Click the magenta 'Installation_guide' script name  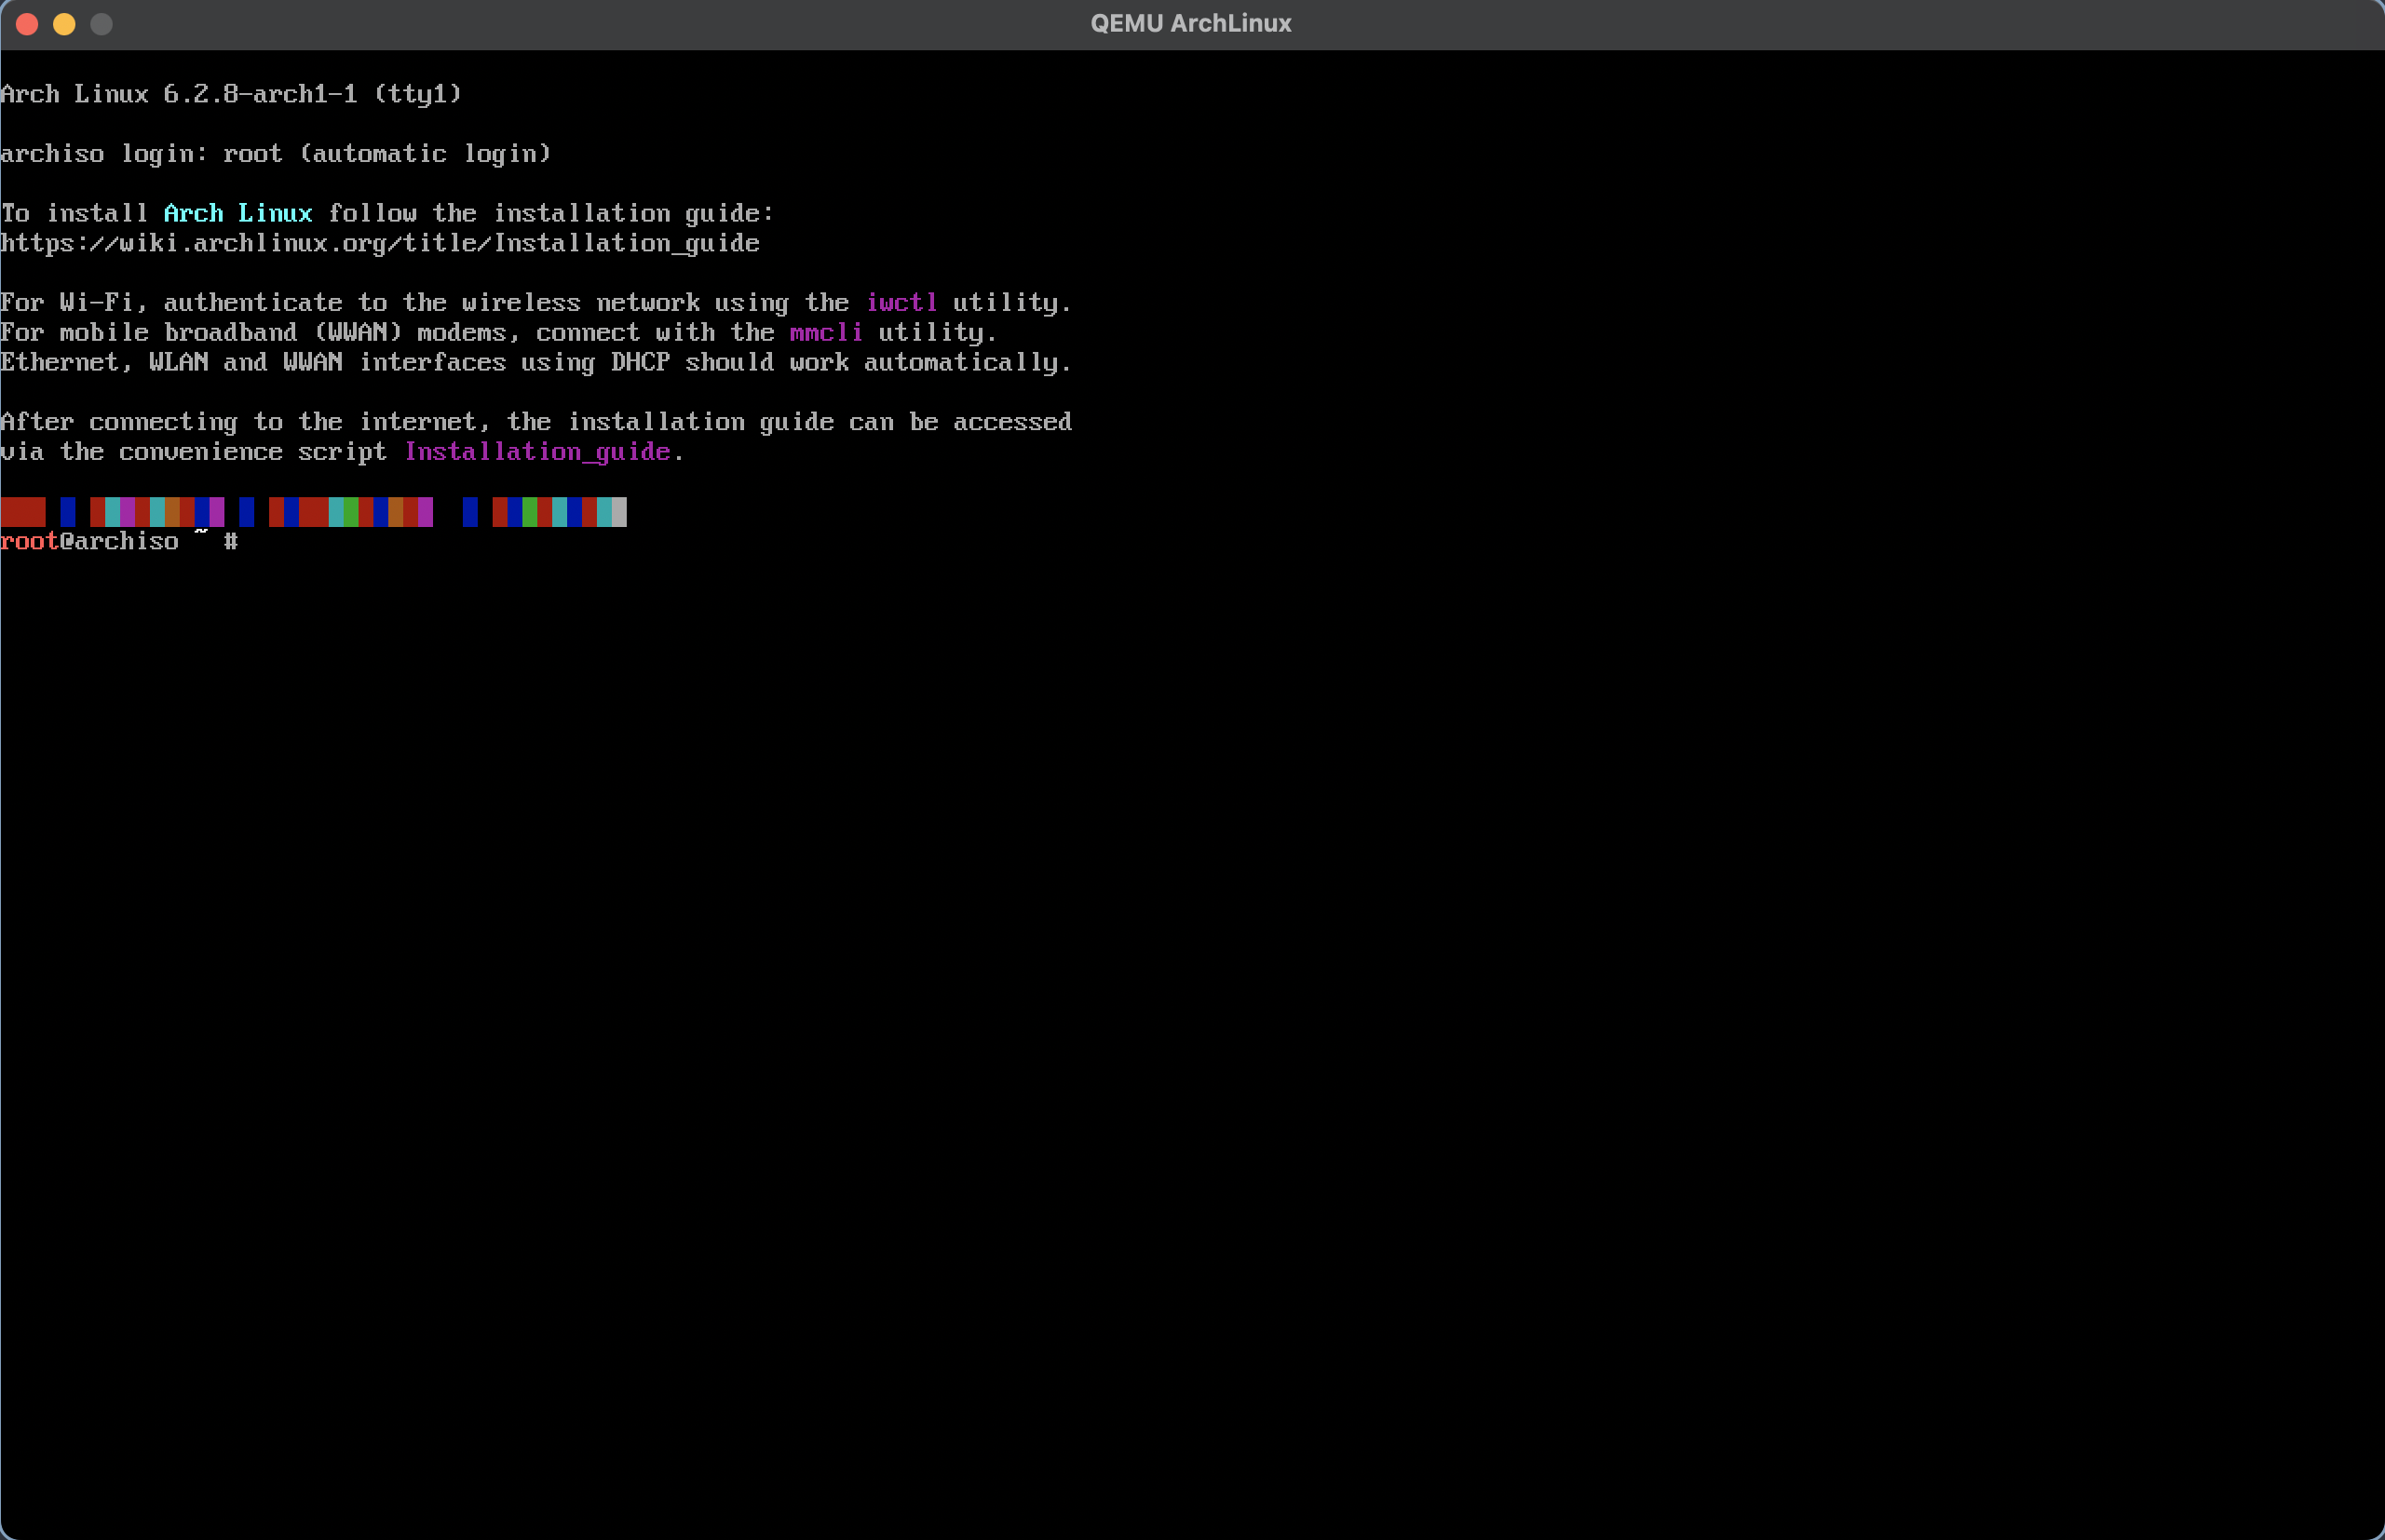tap(537, 452)
